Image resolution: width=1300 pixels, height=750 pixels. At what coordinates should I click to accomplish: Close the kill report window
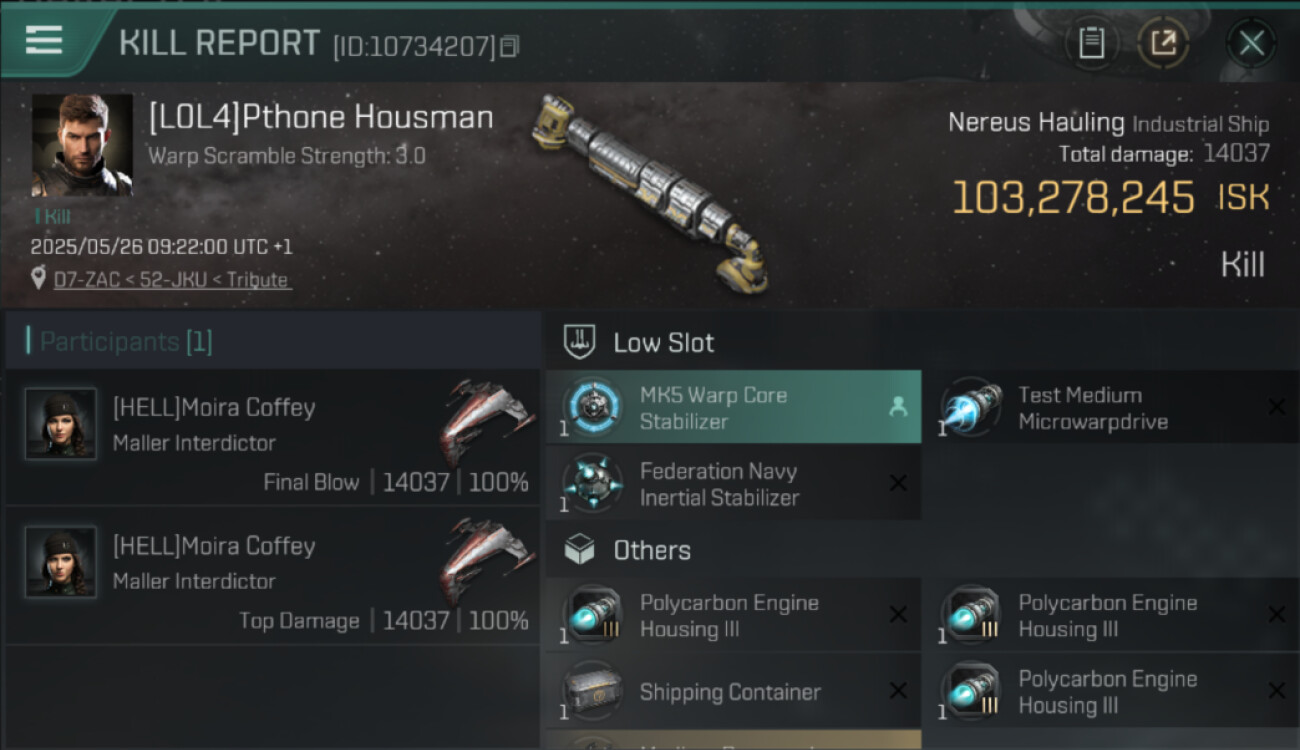pos(1251,43)
